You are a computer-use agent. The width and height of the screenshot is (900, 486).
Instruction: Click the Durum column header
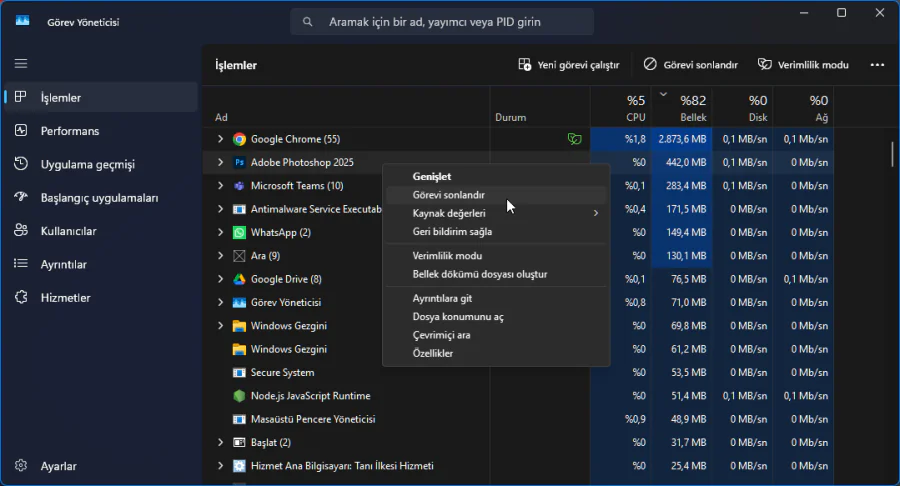540,108
